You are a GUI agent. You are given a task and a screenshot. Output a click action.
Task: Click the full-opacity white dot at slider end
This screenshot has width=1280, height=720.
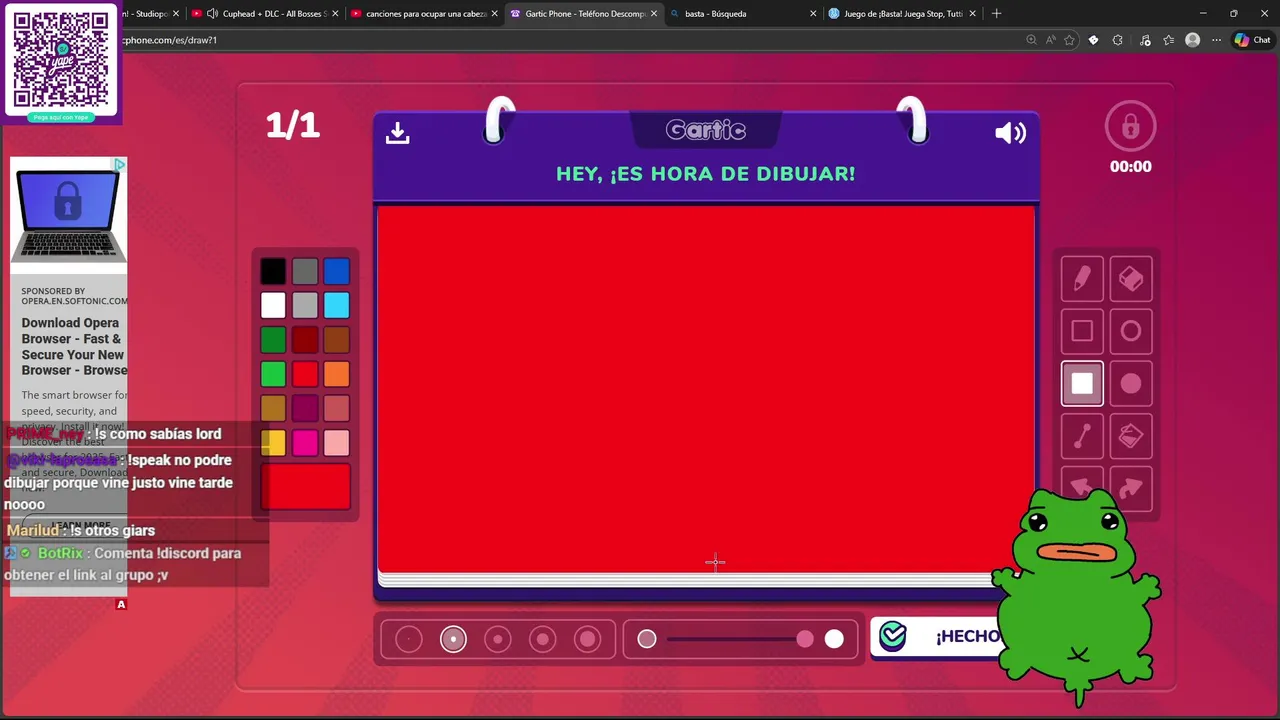[x=834, y=639]
